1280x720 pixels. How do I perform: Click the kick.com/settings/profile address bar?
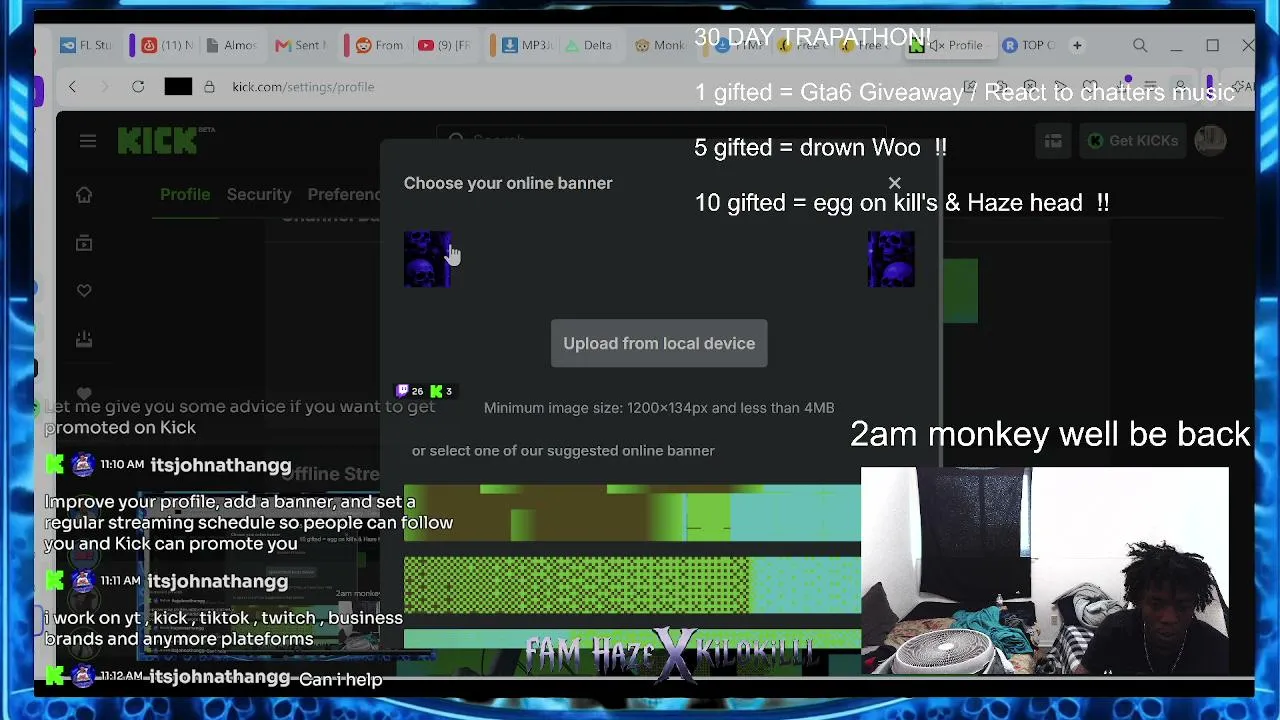303,87
